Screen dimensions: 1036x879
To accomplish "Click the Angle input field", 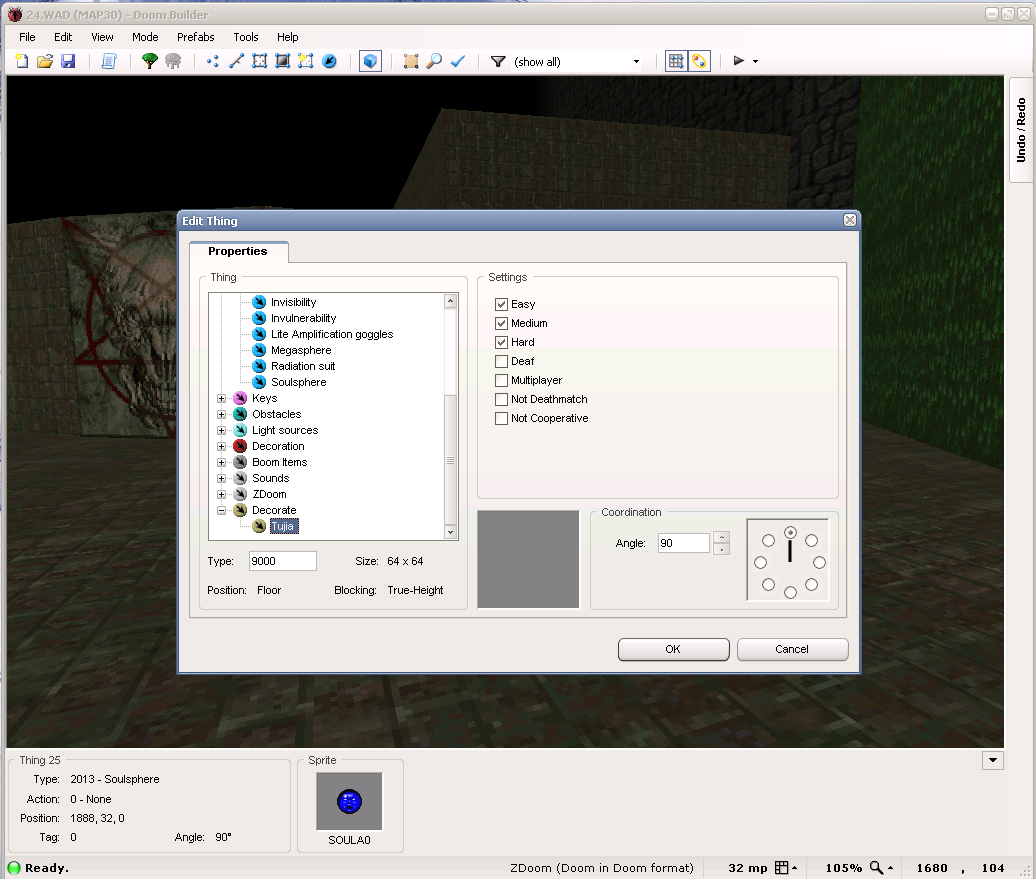I will pyautogui.click(x=684, y=543).
